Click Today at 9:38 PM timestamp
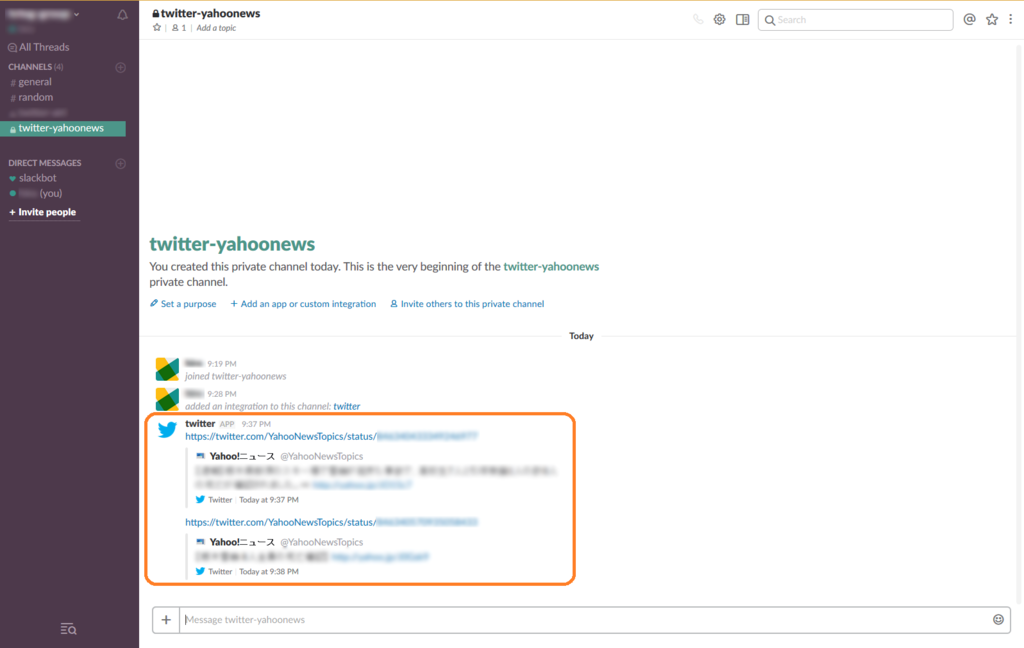1024x648 pixels. click(x=268, y=572)
